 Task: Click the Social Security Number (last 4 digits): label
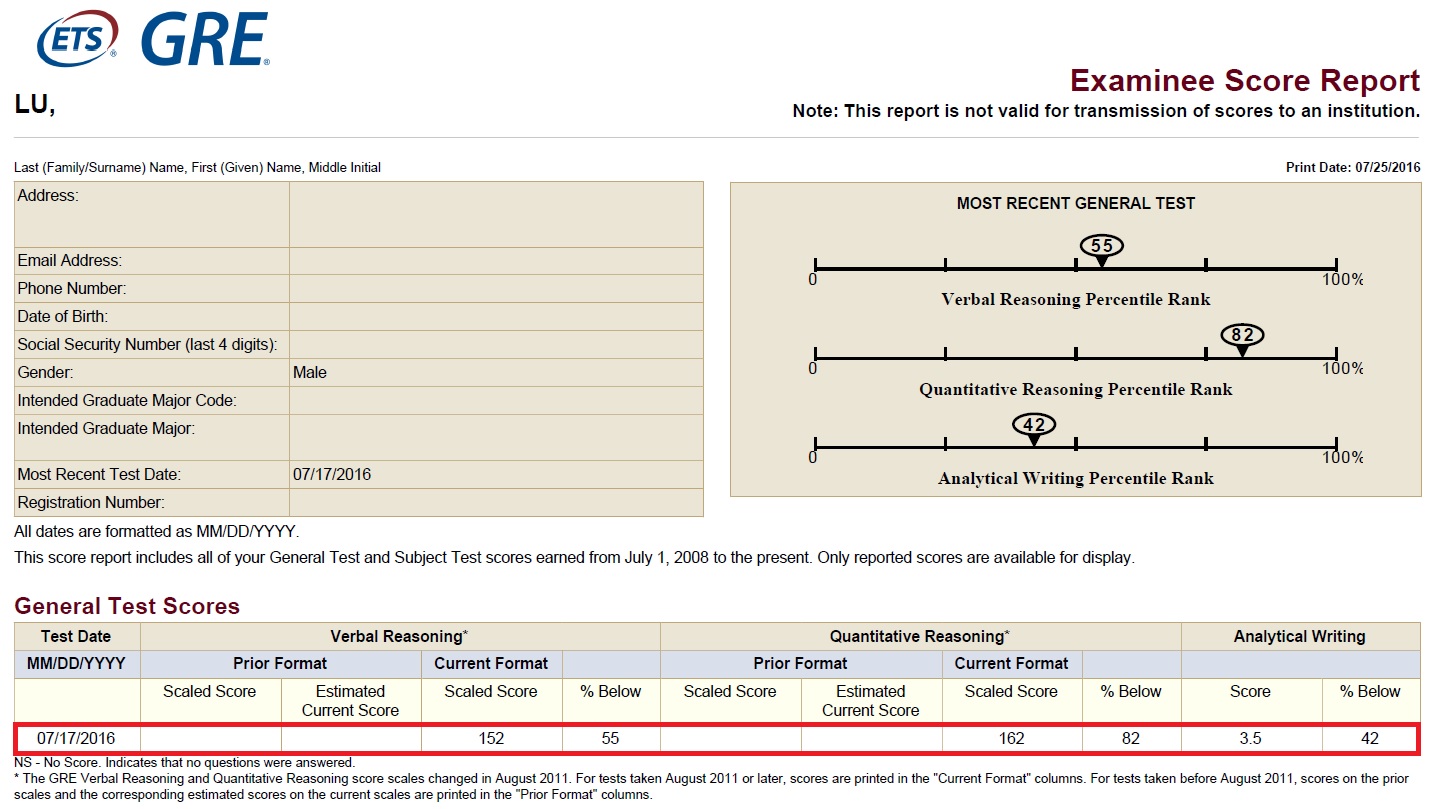147,345
